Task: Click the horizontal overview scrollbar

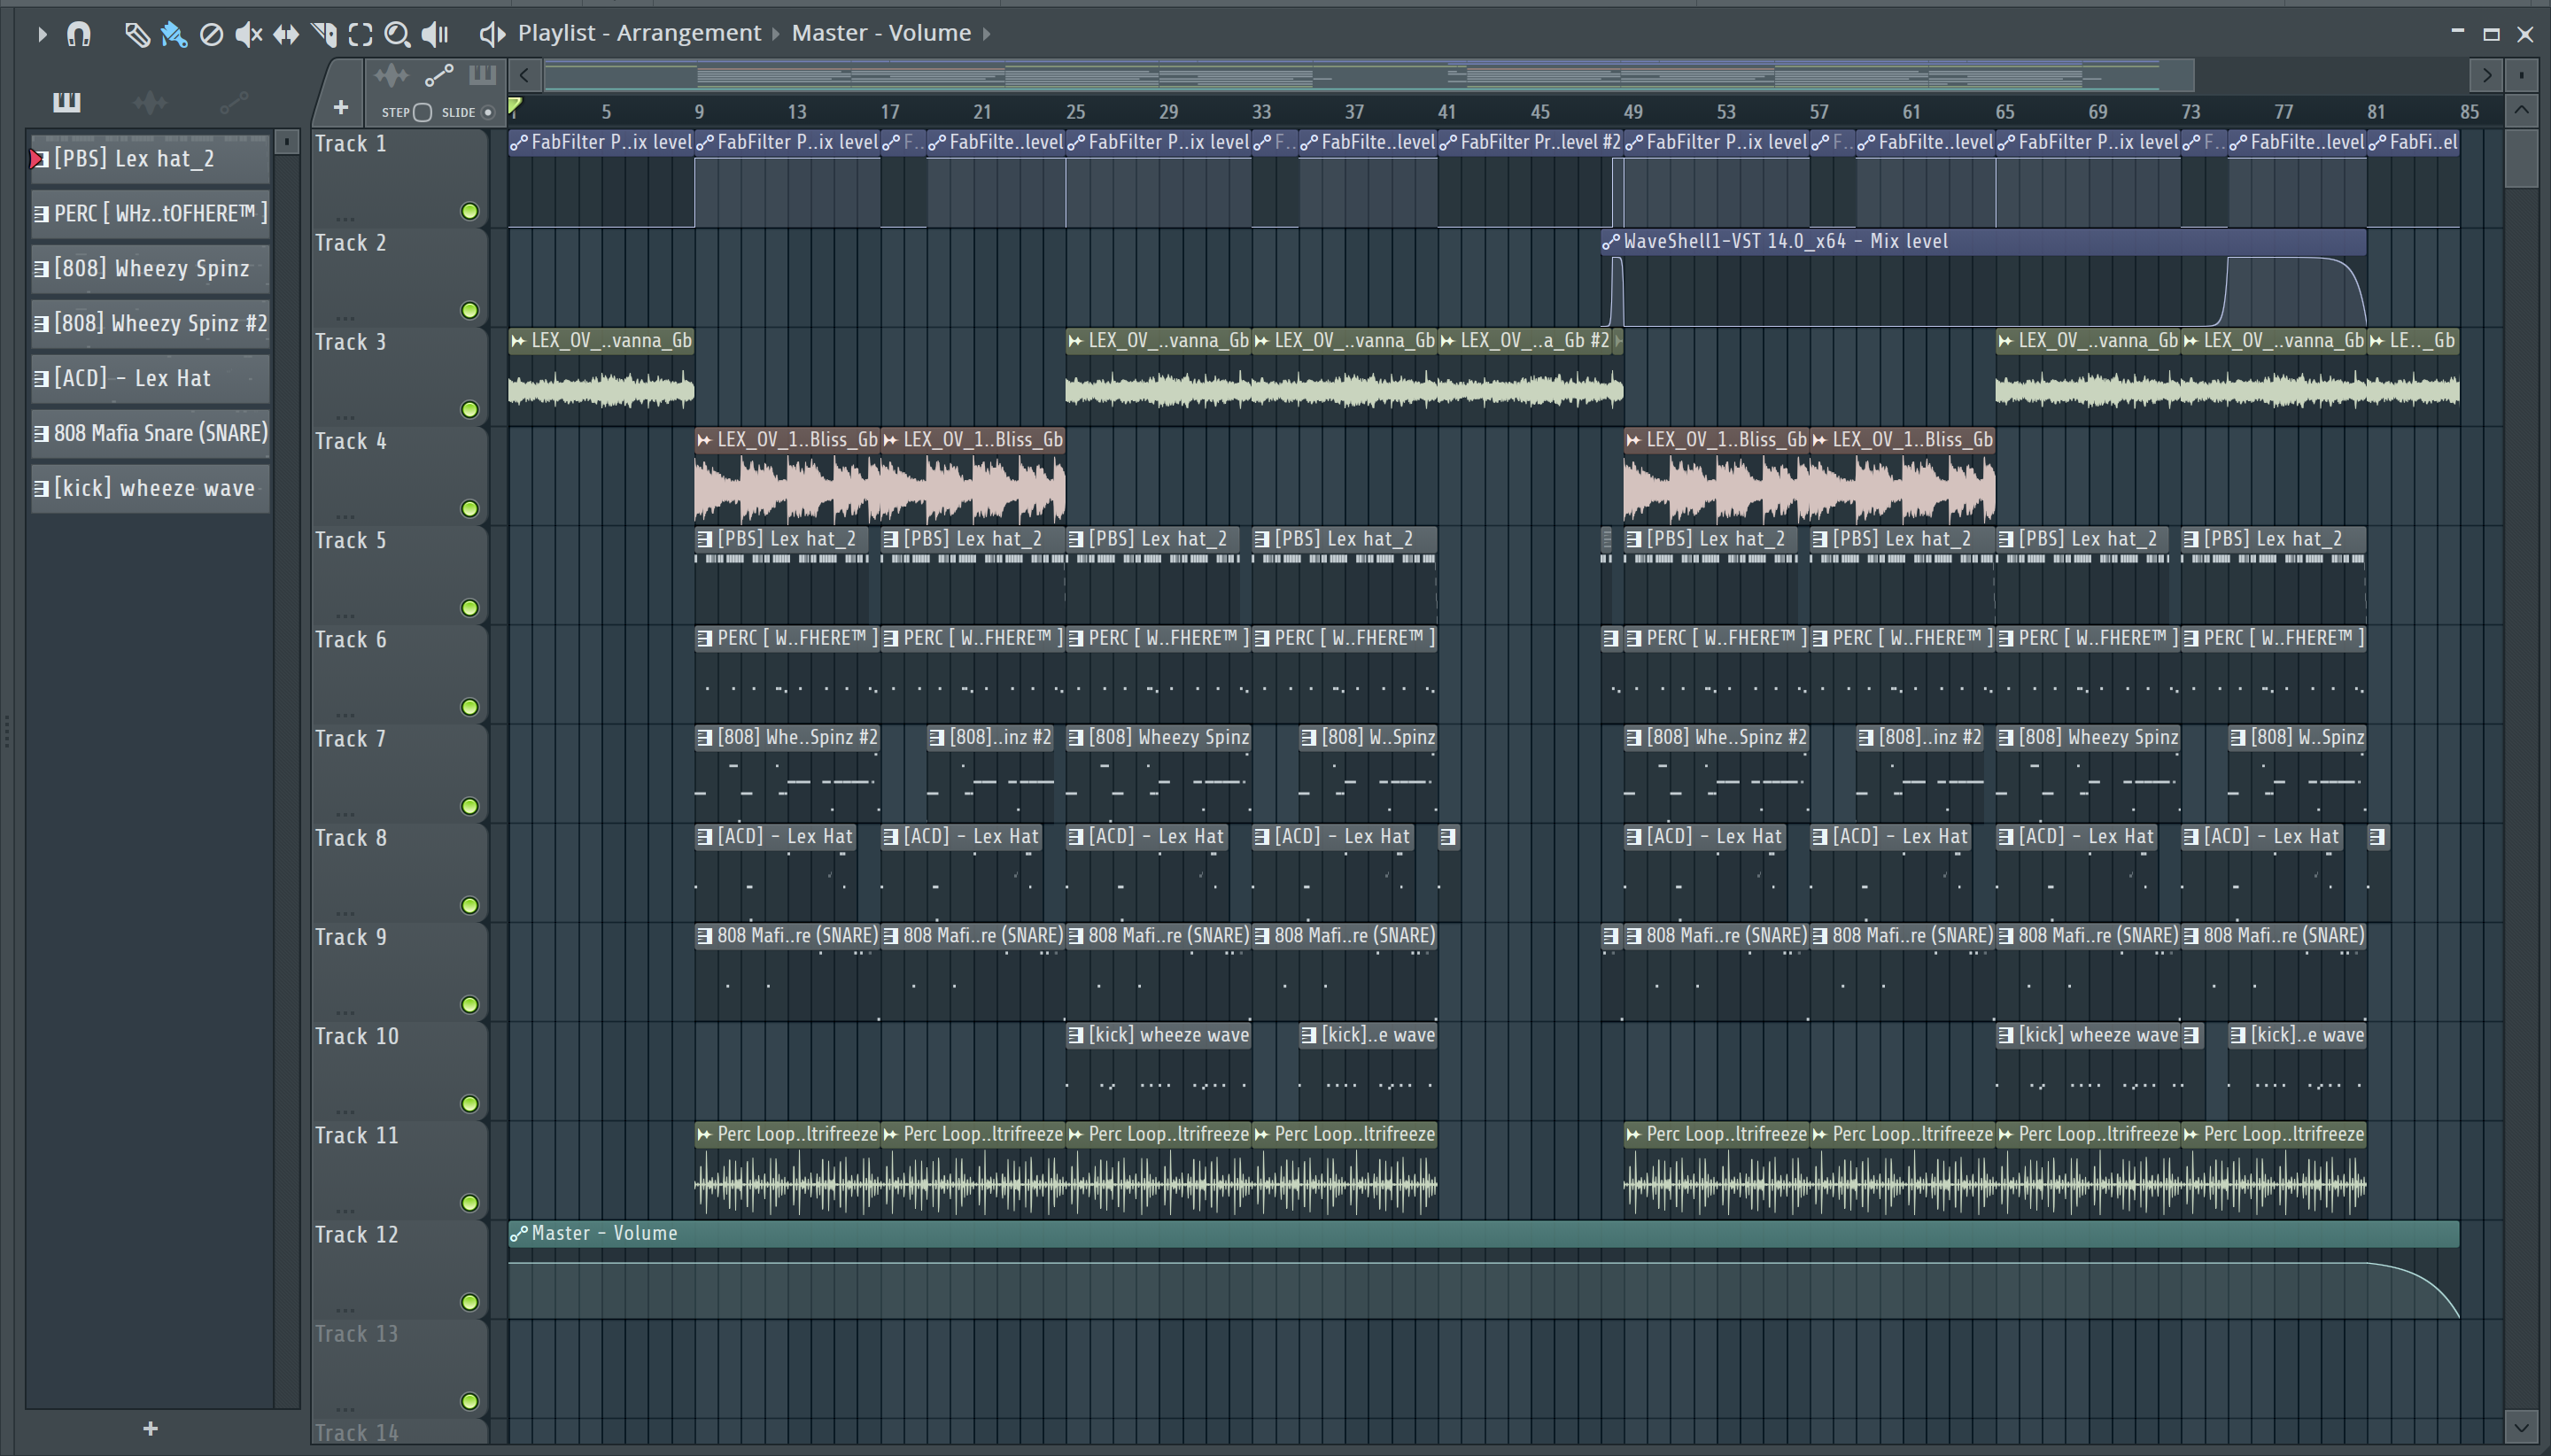Action: [1368, 75]
